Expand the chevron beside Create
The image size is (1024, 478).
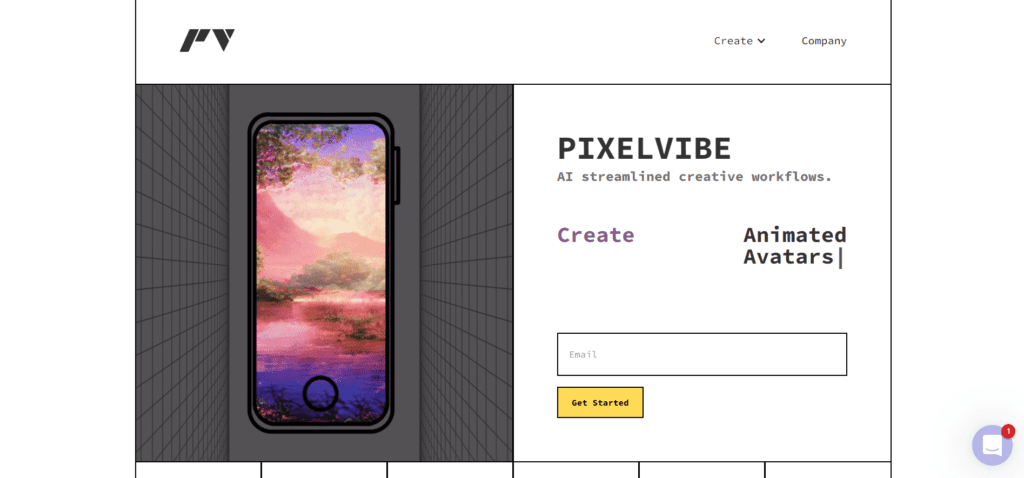[761, 41]
